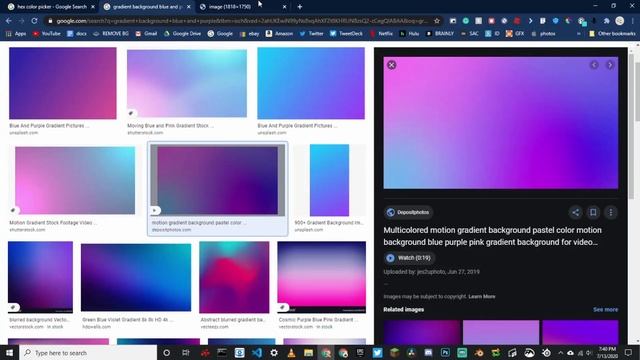Go back to the previous page
The image size is (640, 360).
pos(9,21)
